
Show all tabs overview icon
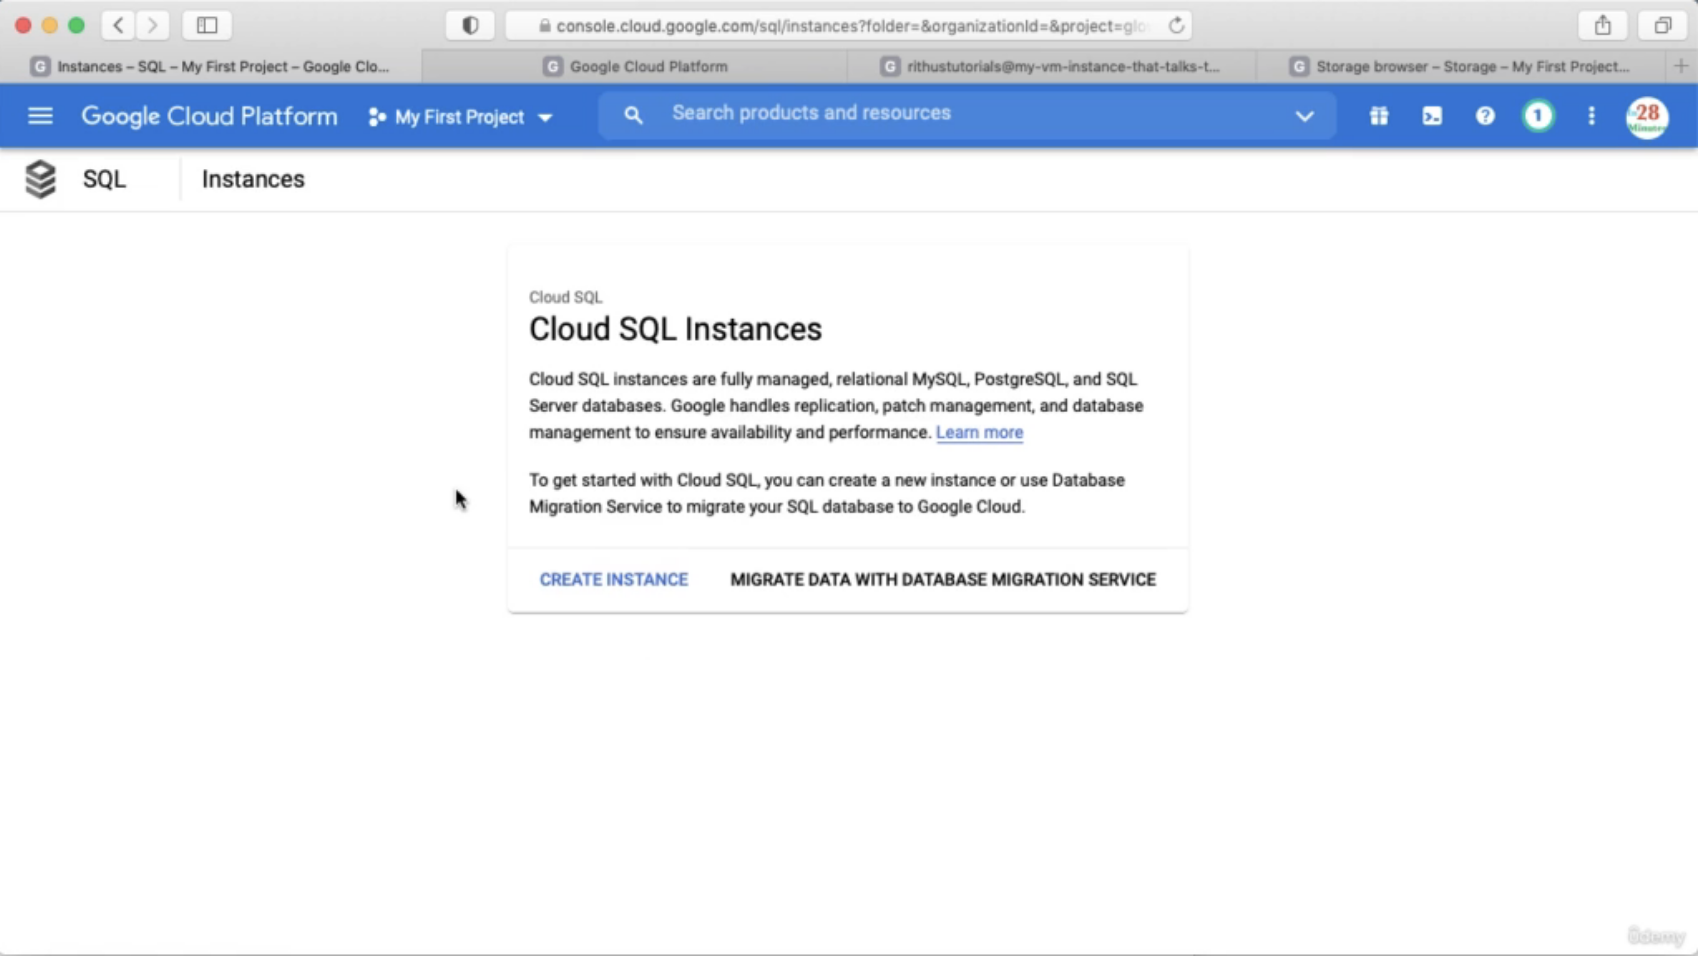(x=1663, y=25)
